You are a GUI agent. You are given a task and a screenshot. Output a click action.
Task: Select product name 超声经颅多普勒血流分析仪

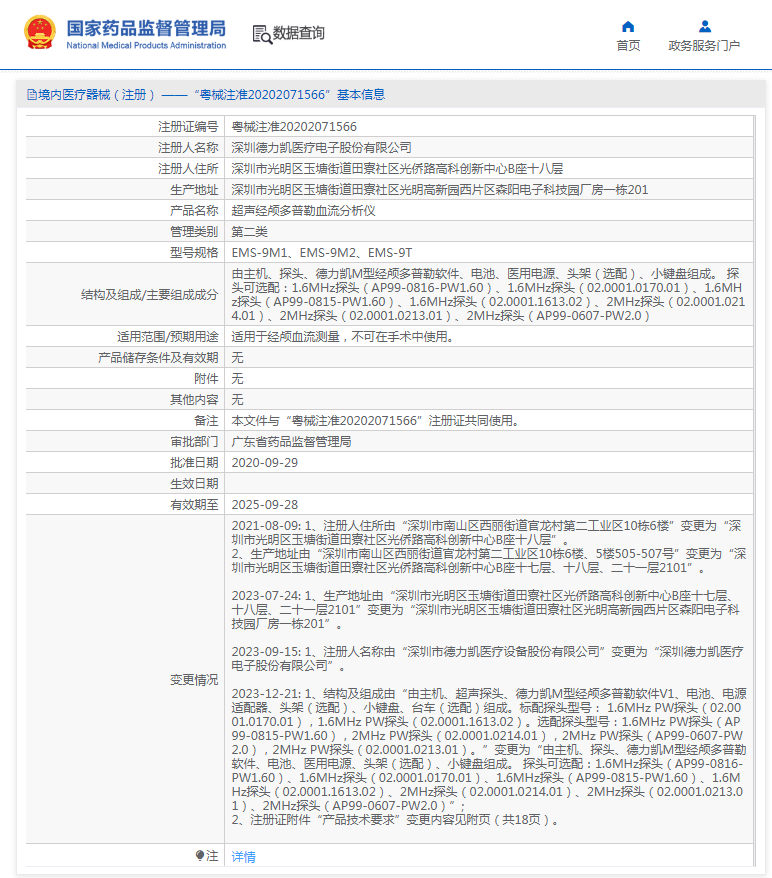[x=303, y=211]
